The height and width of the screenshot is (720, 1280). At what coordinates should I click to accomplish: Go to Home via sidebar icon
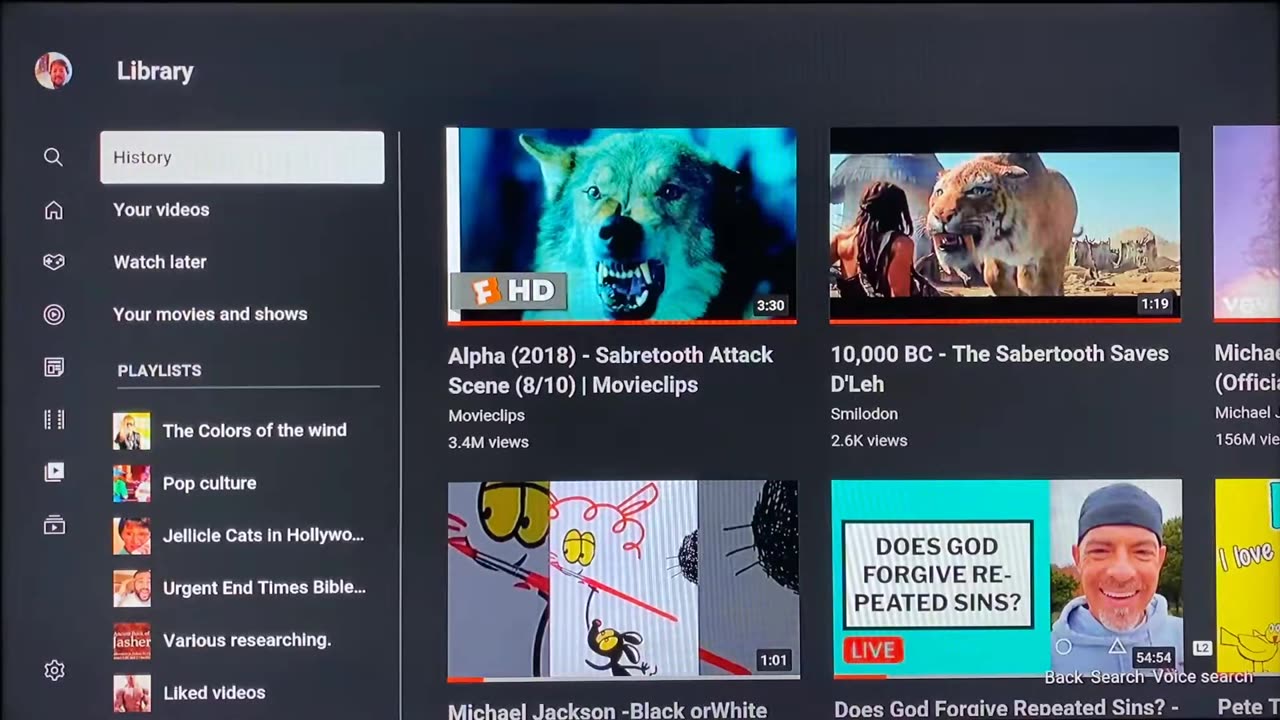coord(53,210)
